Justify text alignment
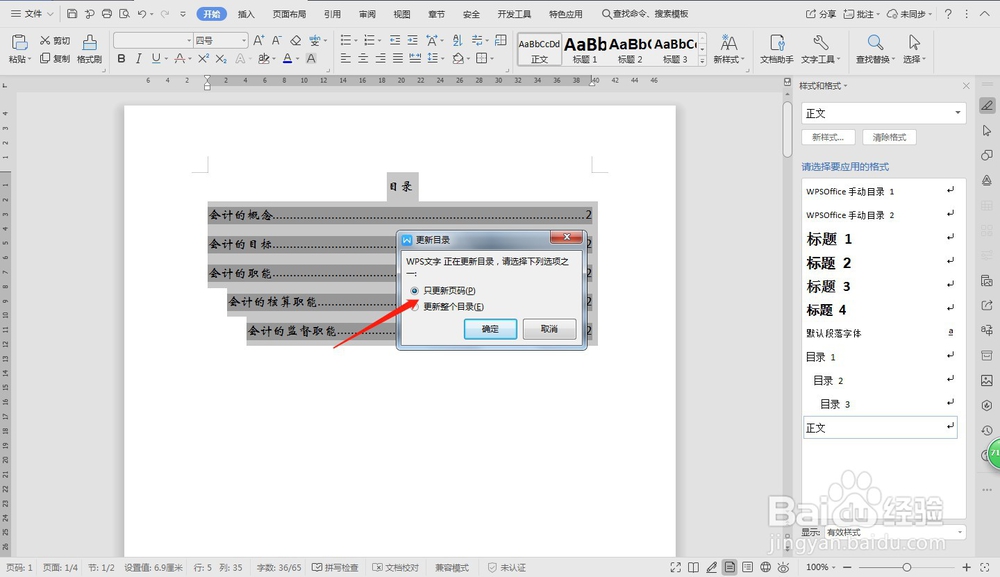1000x577 pixels. click(397, 59)
